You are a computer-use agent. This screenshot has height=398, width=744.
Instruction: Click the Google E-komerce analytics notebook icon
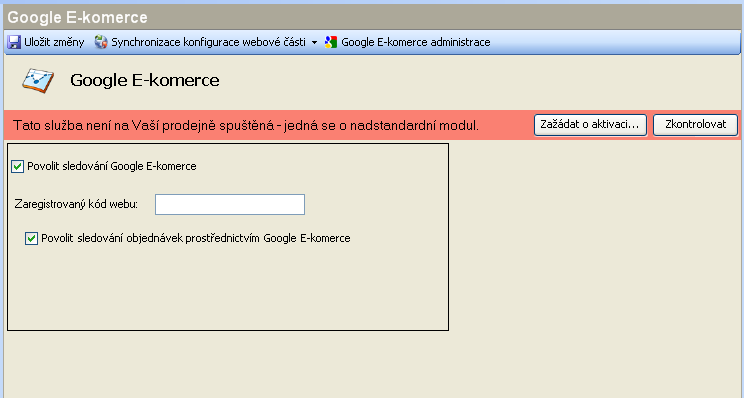[38, 80]
